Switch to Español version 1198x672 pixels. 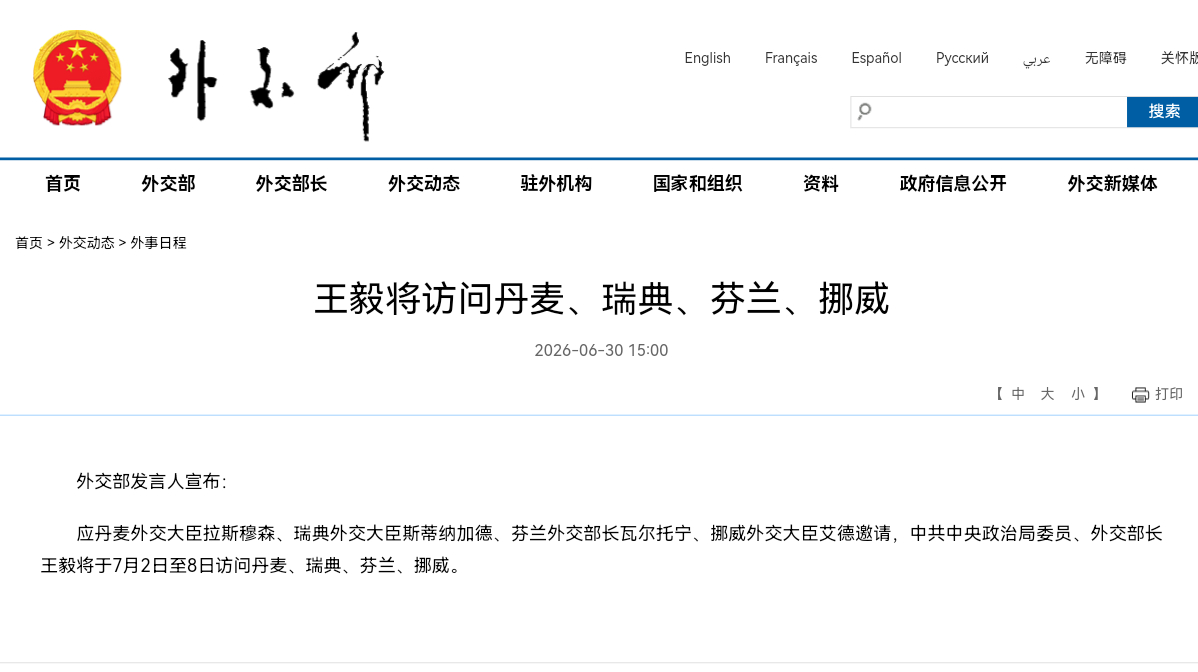tap(876, 58)
